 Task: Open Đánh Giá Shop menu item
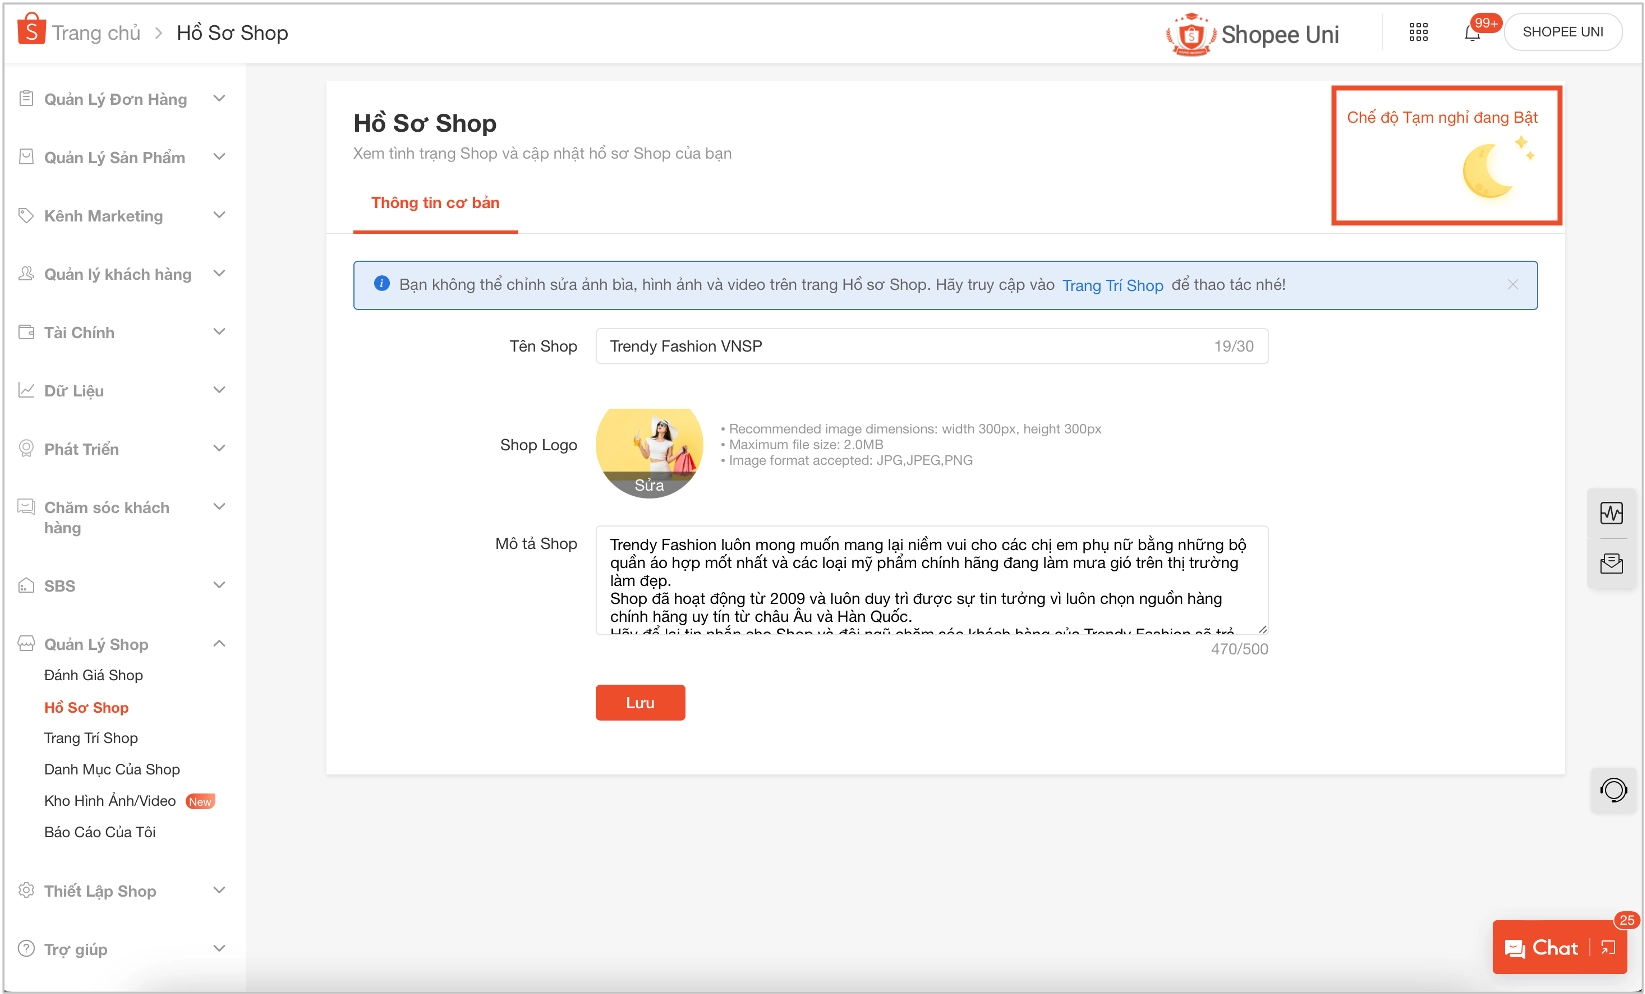point(93,675)
